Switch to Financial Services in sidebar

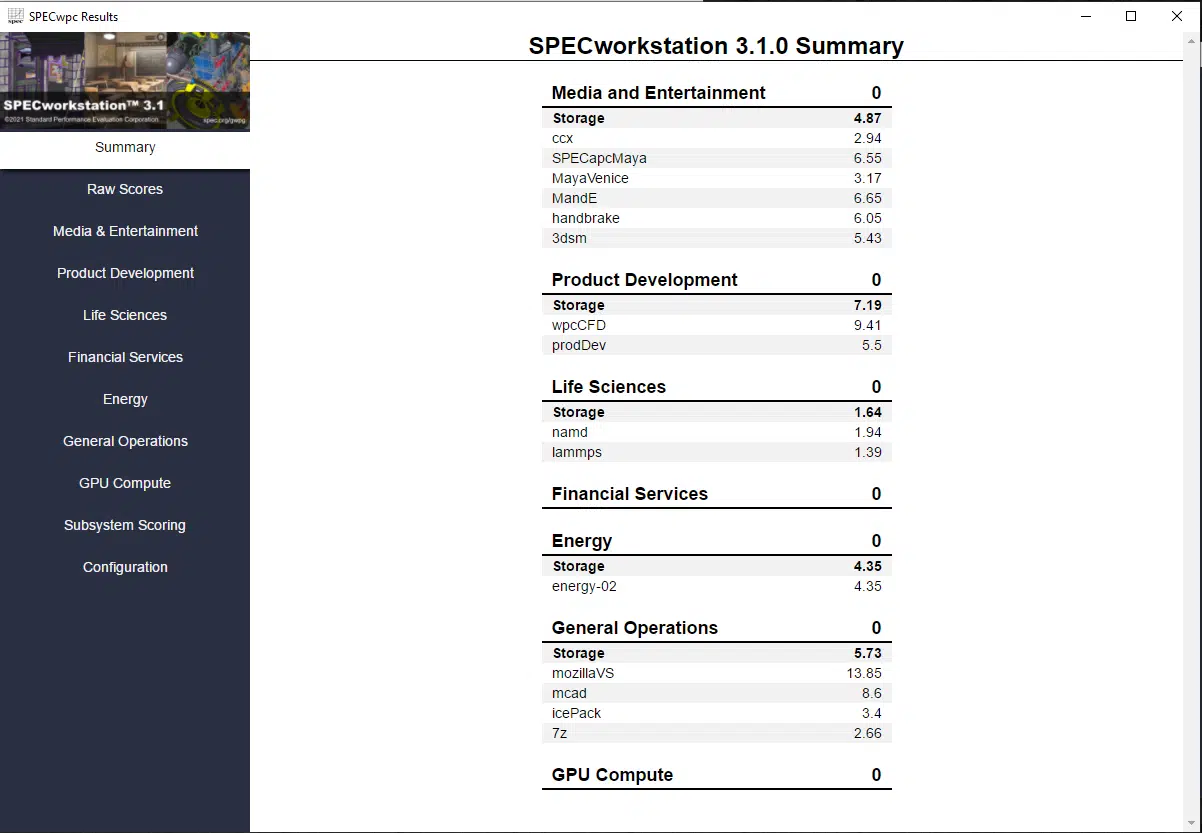(x=125, y=357)
